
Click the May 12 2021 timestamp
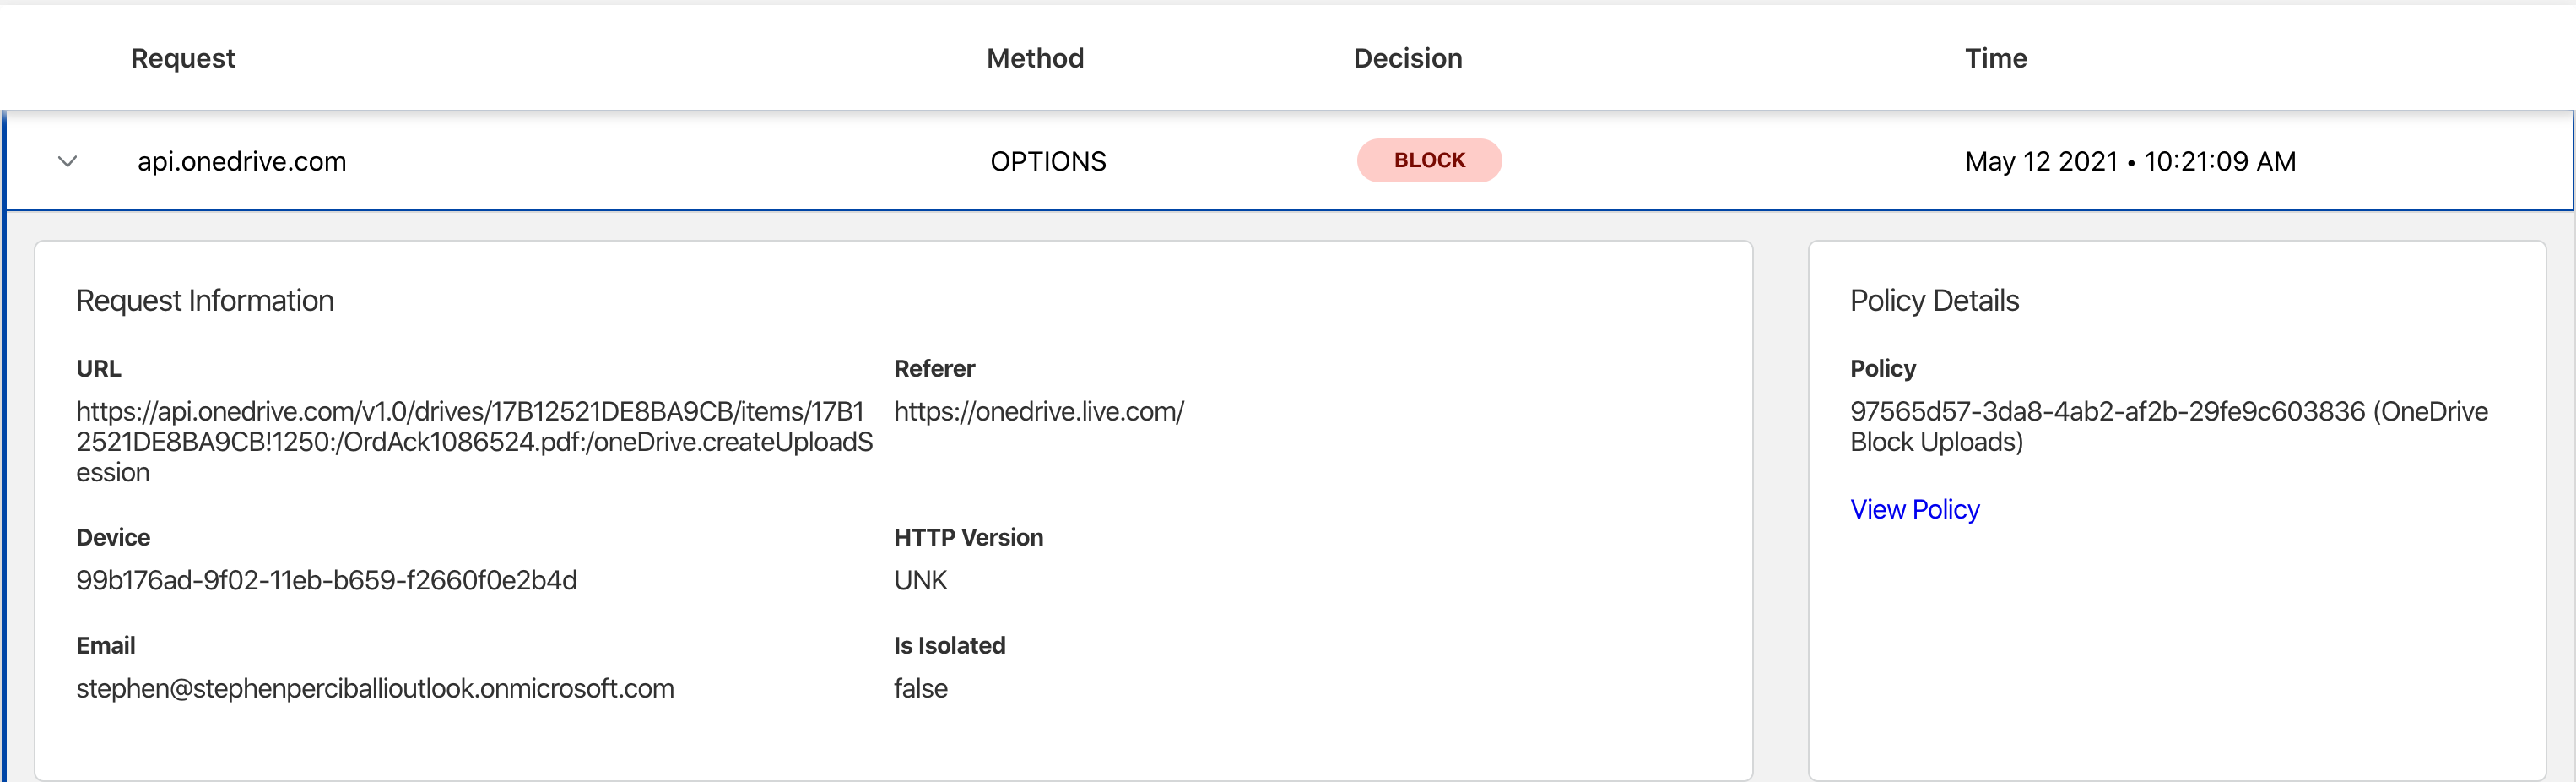pyautogui.click(x=2129, y=161)
